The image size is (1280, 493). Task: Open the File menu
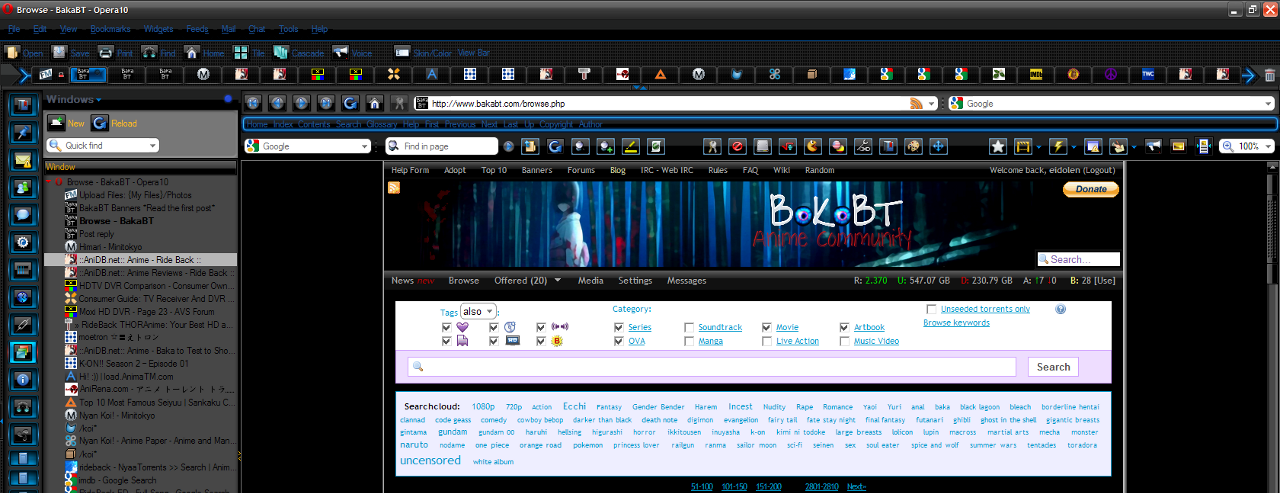14,29
